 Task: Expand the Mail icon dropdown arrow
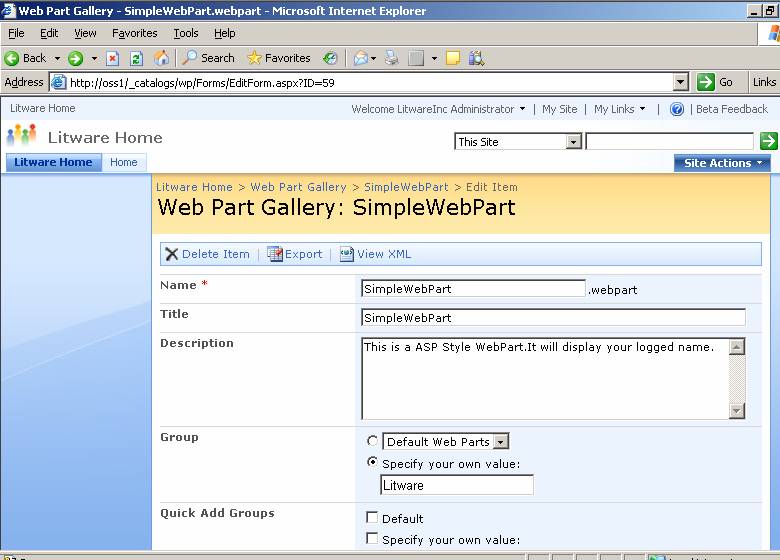point(373,59)
